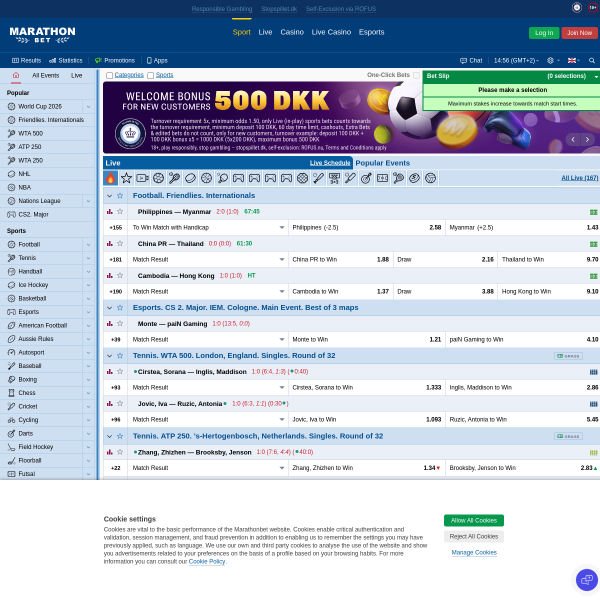Go to Casino in main navigation
Image resolution: width=600 pixels, height=600 pixels.
point(292,32)
